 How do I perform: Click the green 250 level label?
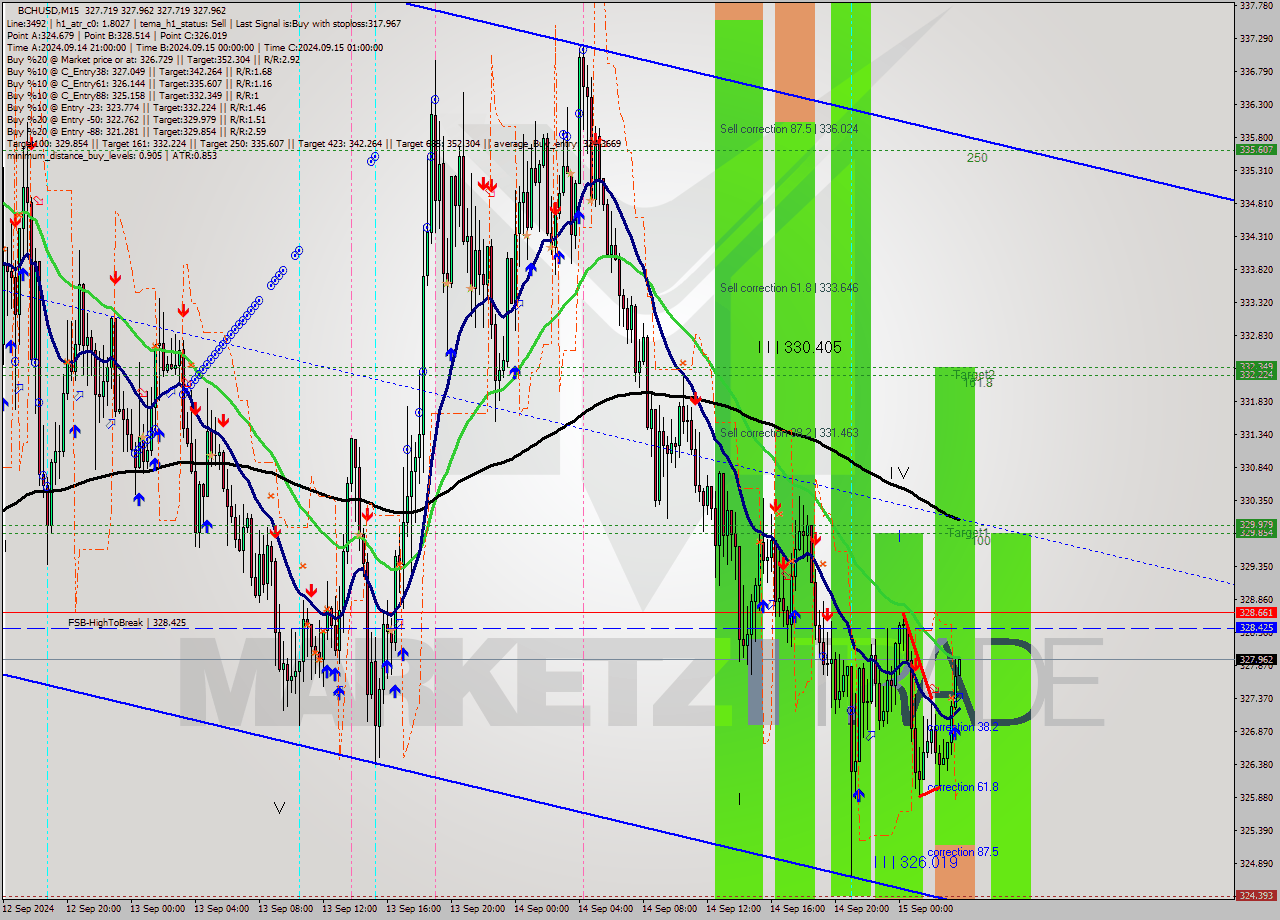[x=977, y=158]
